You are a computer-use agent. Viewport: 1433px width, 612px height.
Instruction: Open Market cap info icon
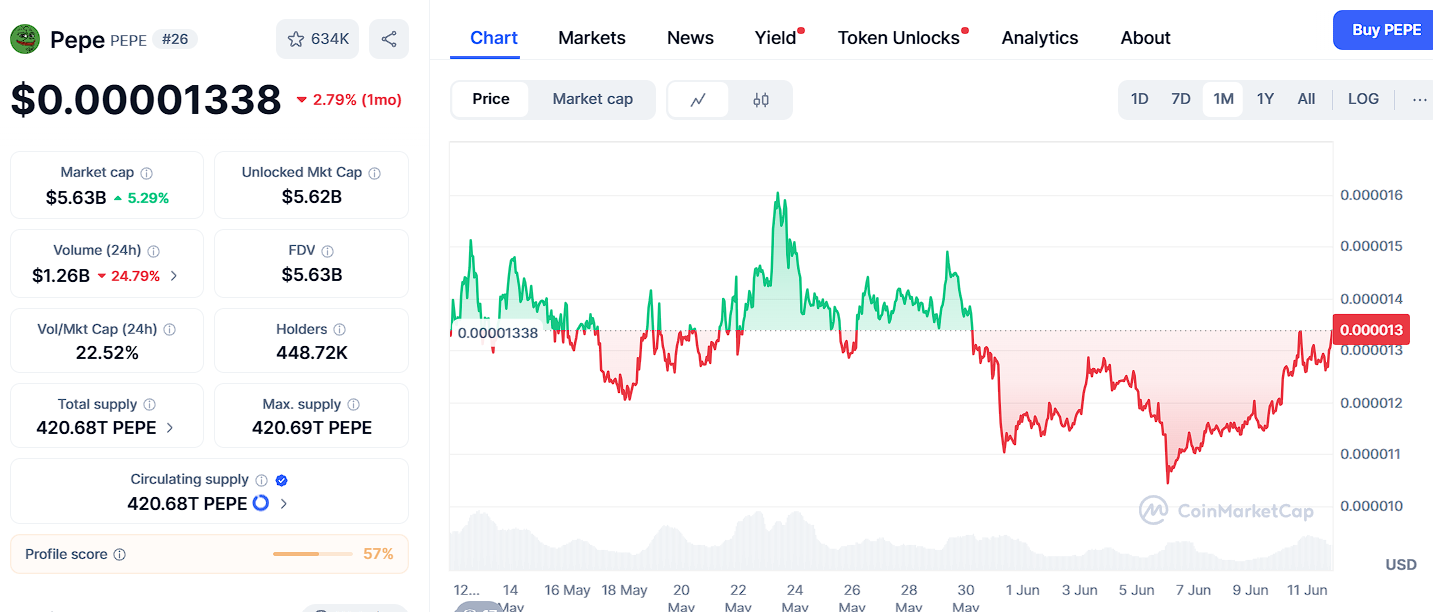point(147,173)
